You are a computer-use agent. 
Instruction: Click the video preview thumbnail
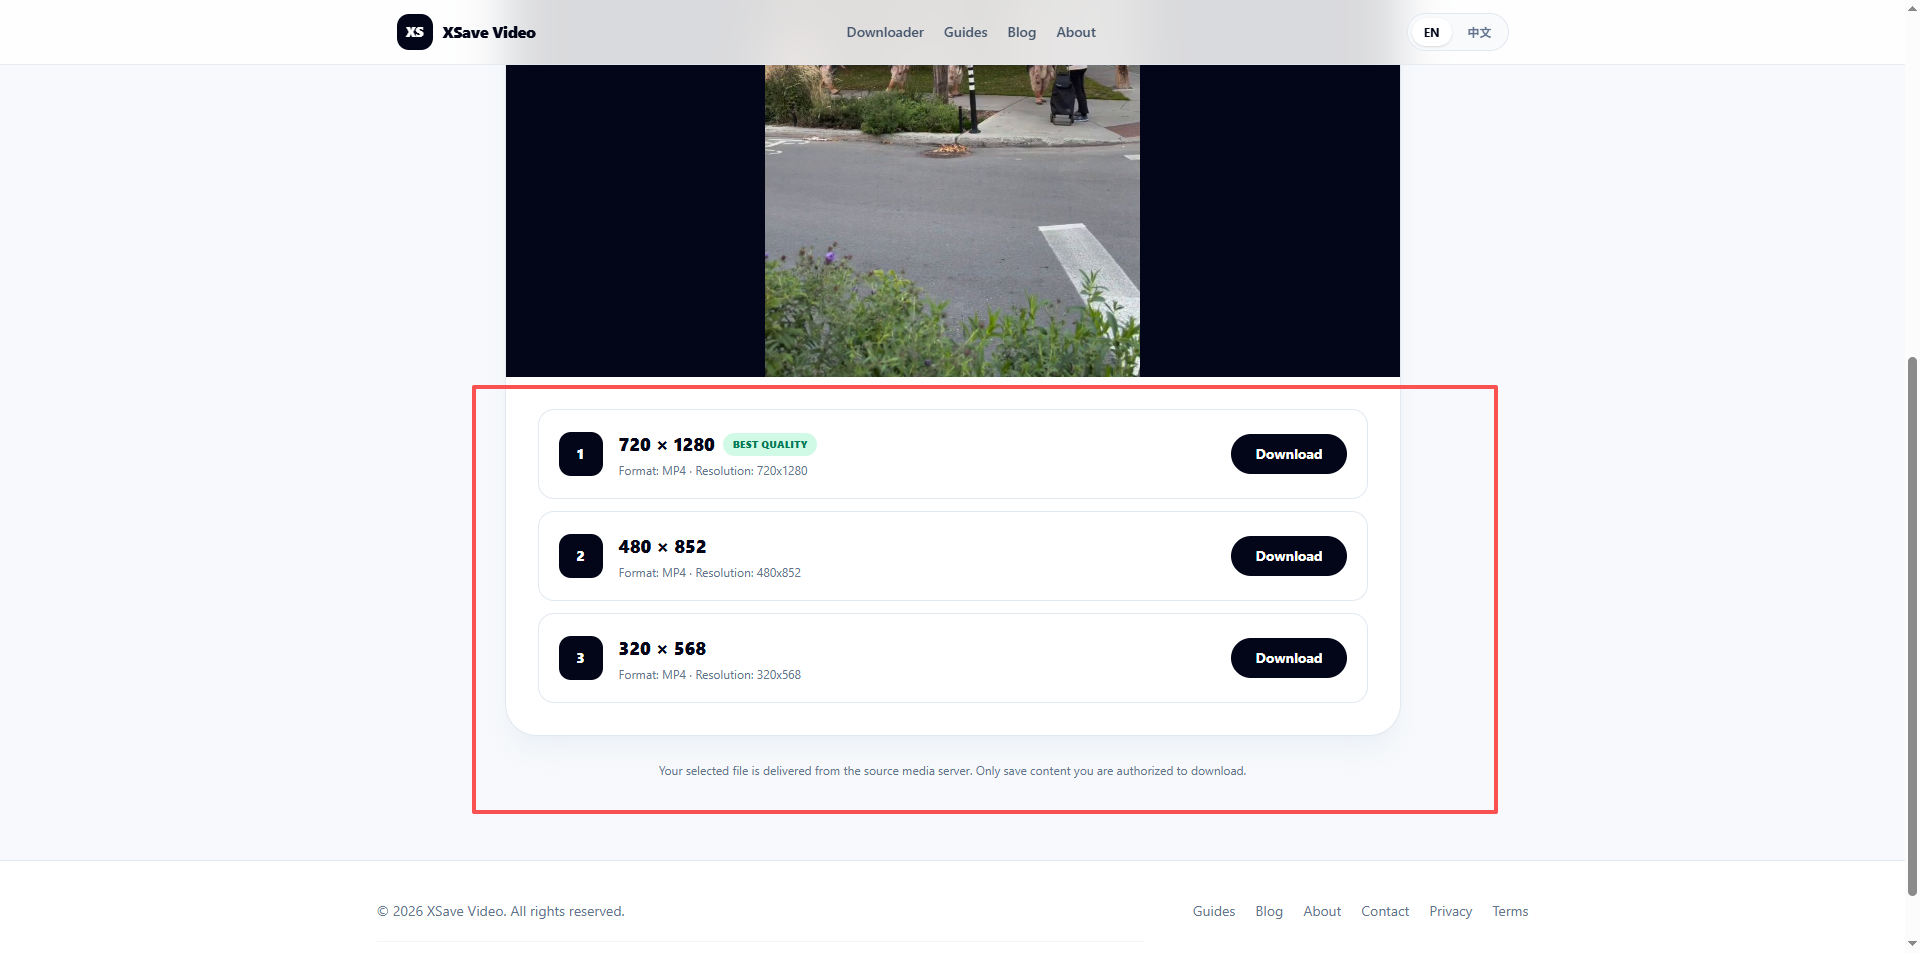(x=952, y=220)
